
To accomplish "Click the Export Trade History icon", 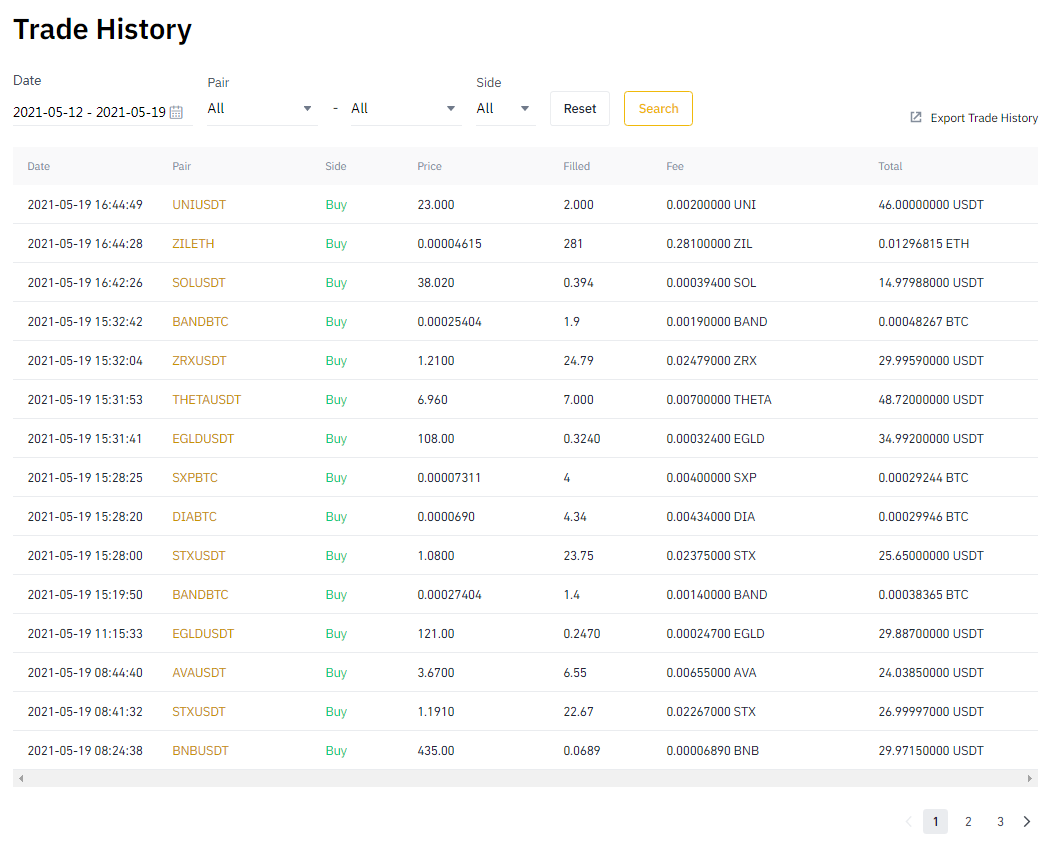I will pyautogui.click(x=915, y=118).
